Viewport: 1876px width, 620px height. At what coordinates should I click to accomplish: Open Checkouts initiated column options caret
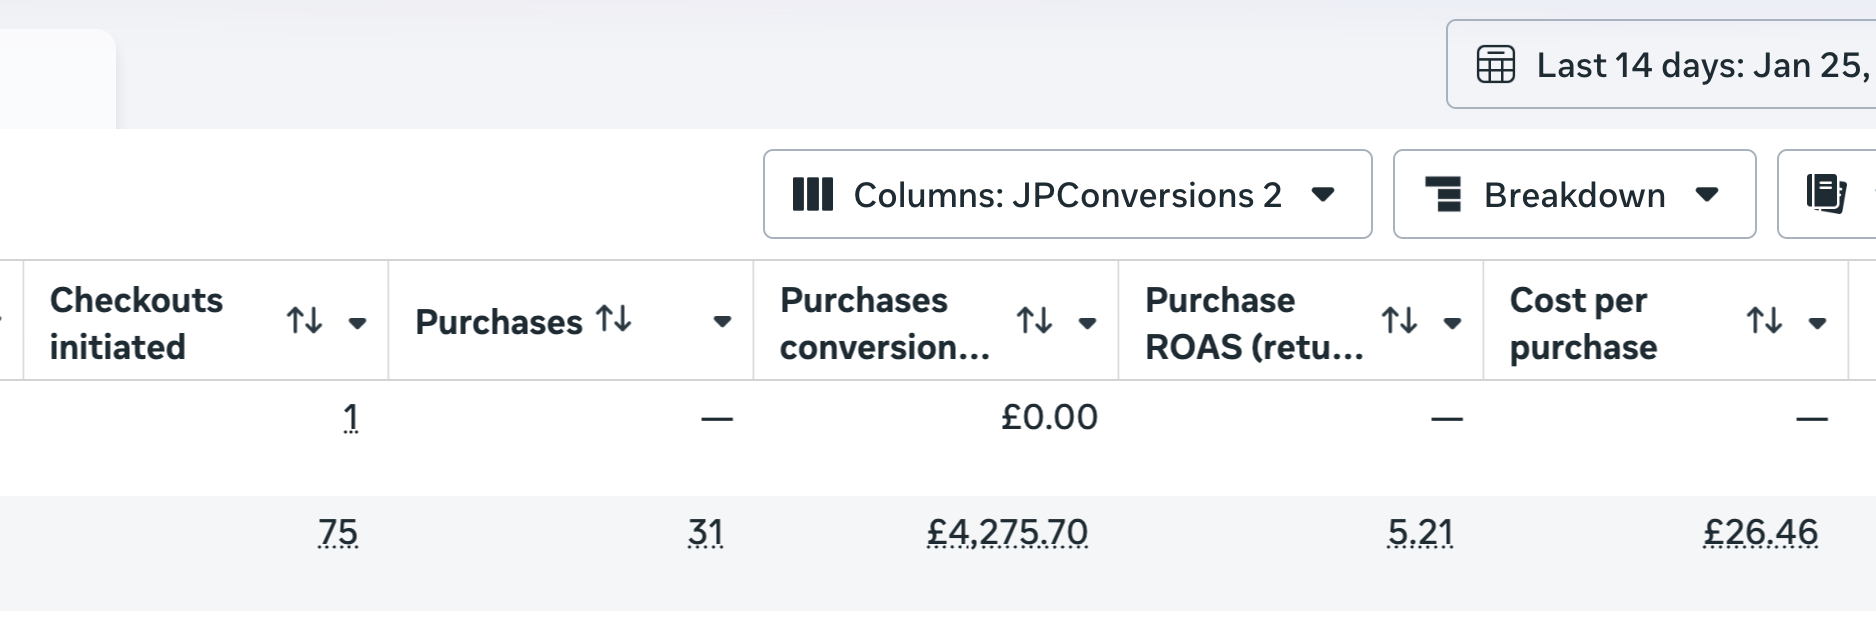tap(357, 322)
